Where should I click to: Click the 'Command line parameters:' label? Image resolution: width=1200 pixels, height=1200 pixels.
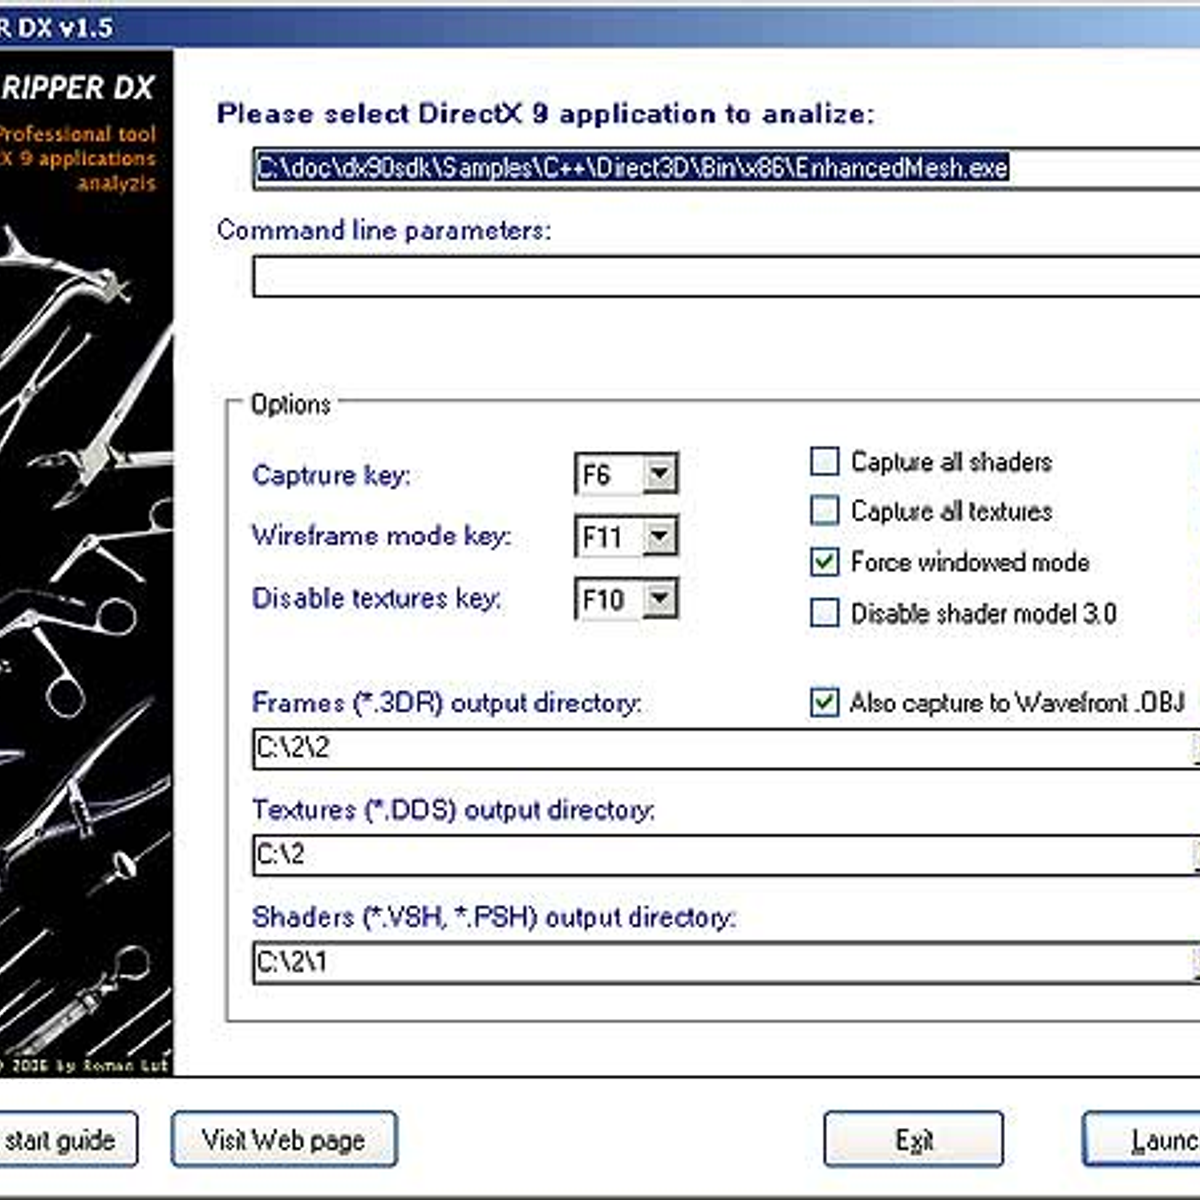383,230
